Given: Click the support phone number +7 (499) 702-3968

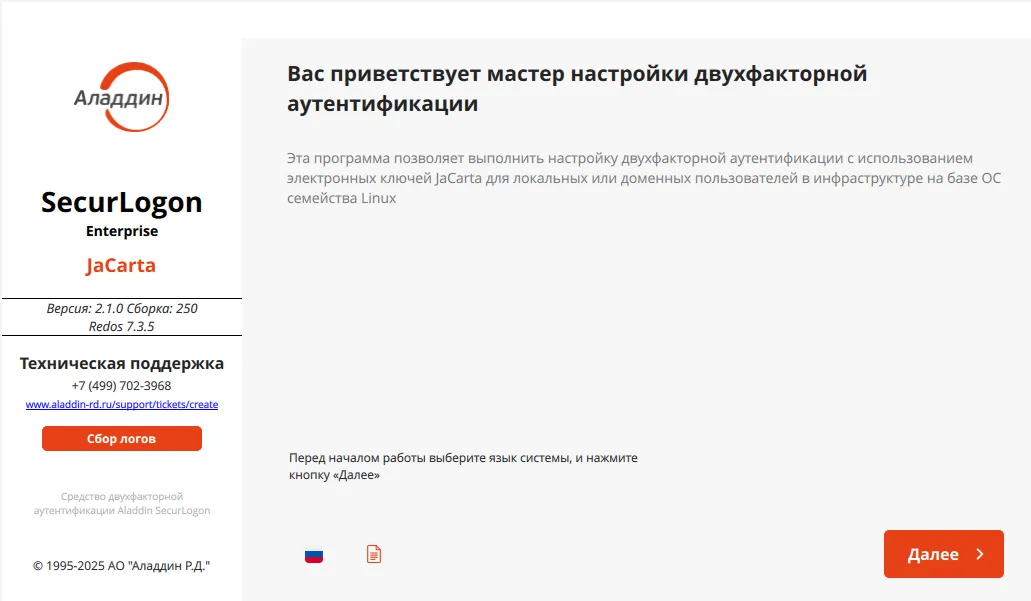Looking at the screenshot, I should click(122, 386).
